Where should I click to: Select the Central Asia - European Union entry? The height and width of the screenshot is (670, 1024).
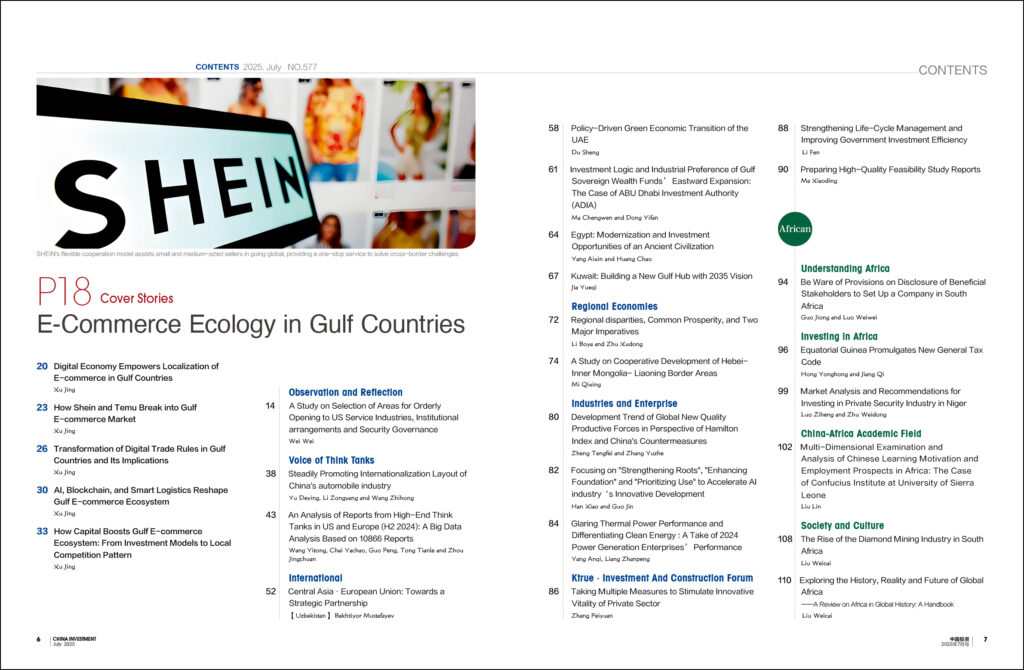pos(366,598)
